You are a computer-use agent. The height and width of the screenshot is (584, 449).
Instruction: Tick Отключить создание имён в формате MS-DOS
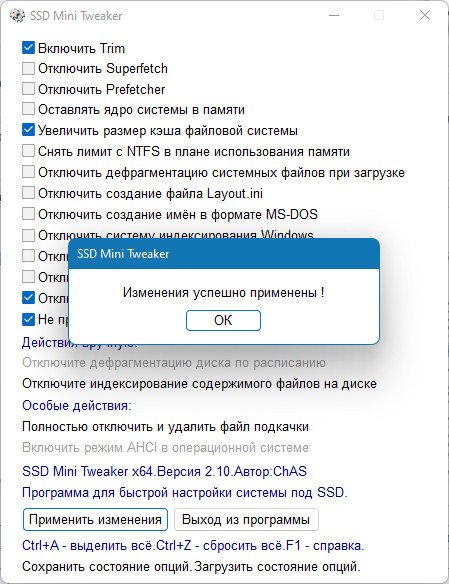tap(28, 214)
